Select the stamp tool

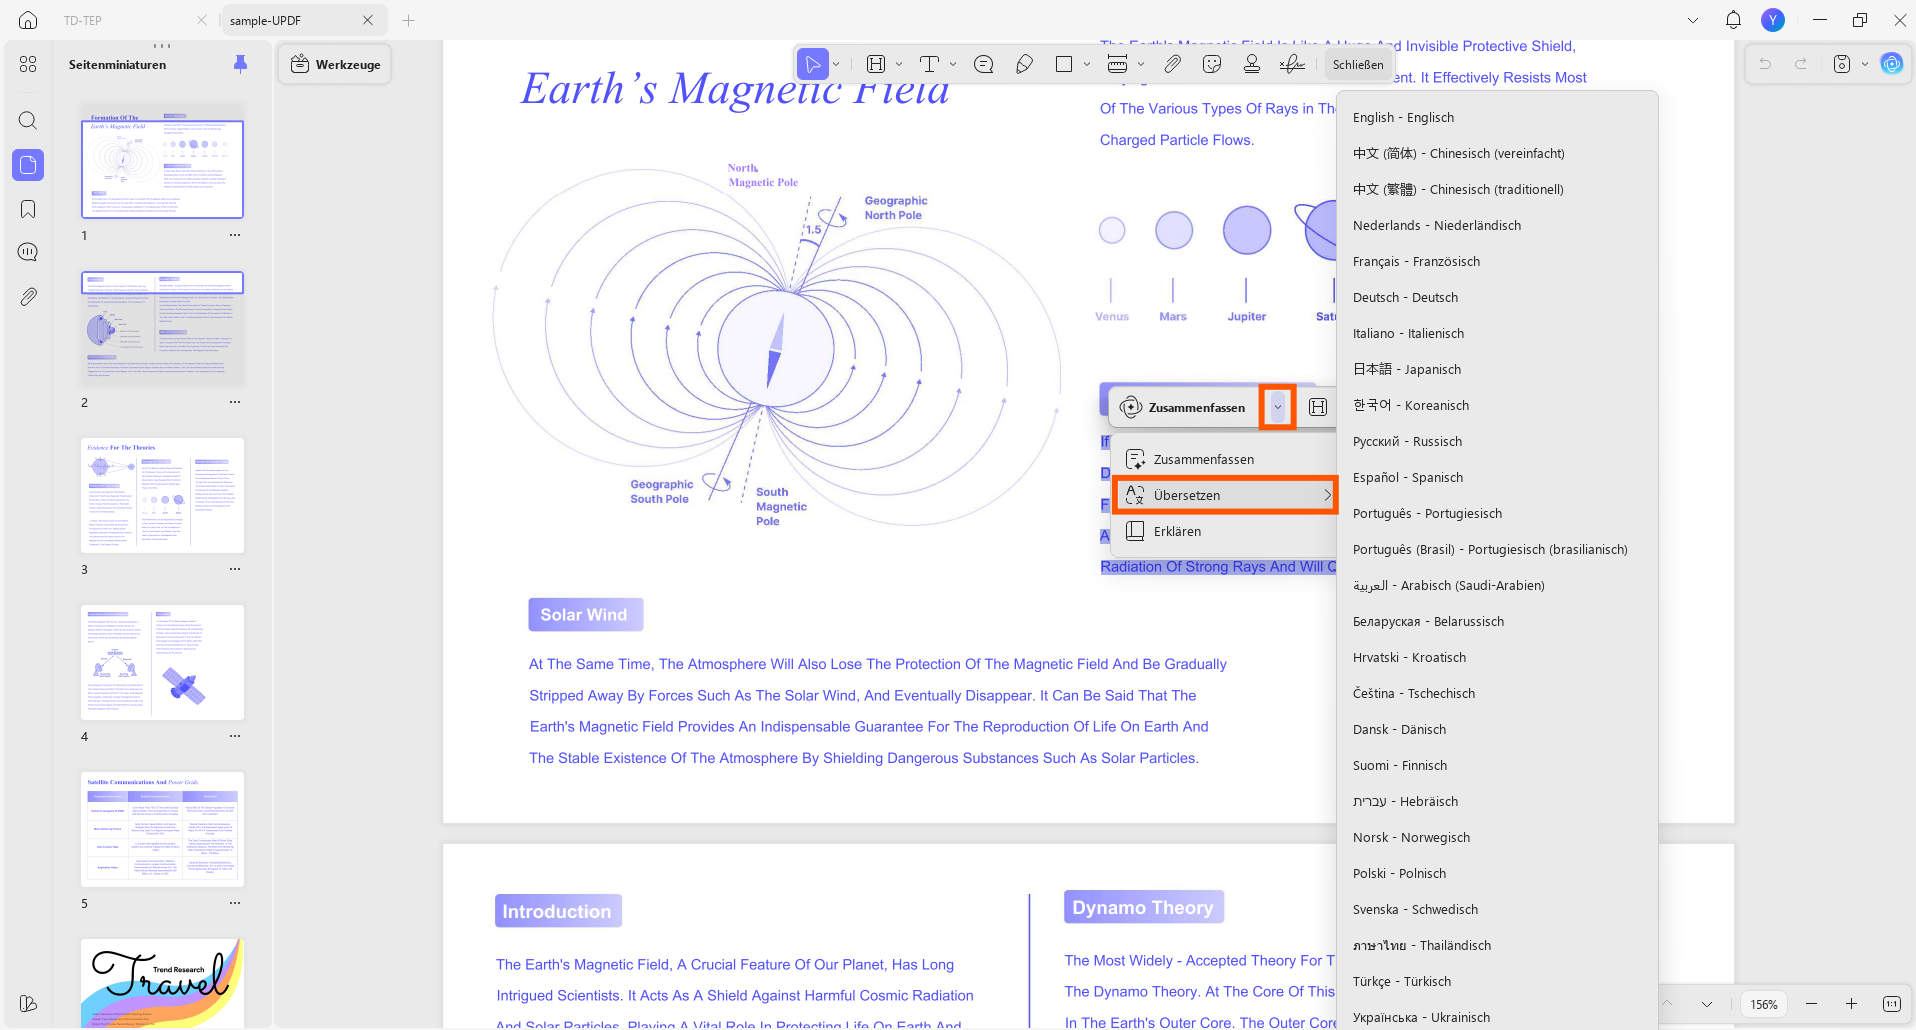(1252, 64)
